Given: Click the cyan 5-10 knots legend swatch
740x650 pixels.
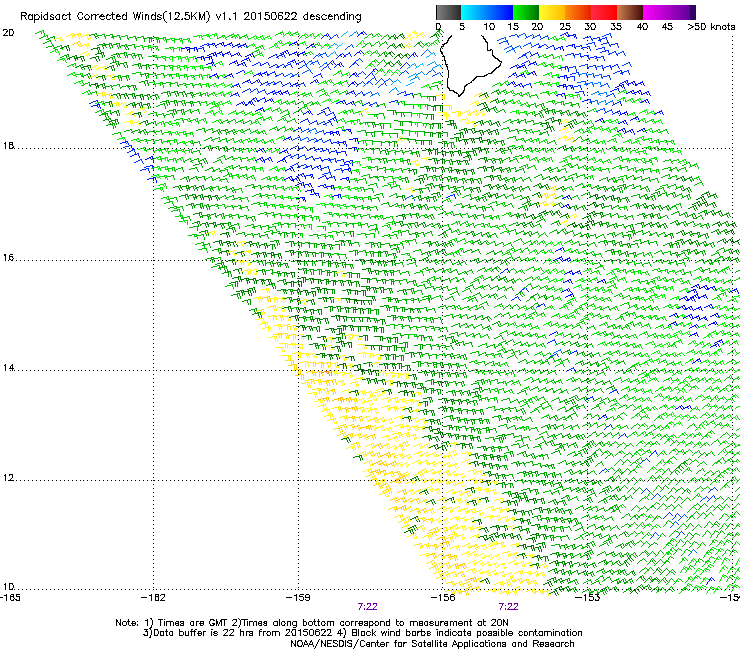Looking at the screenshot, I should pos(474,12).
